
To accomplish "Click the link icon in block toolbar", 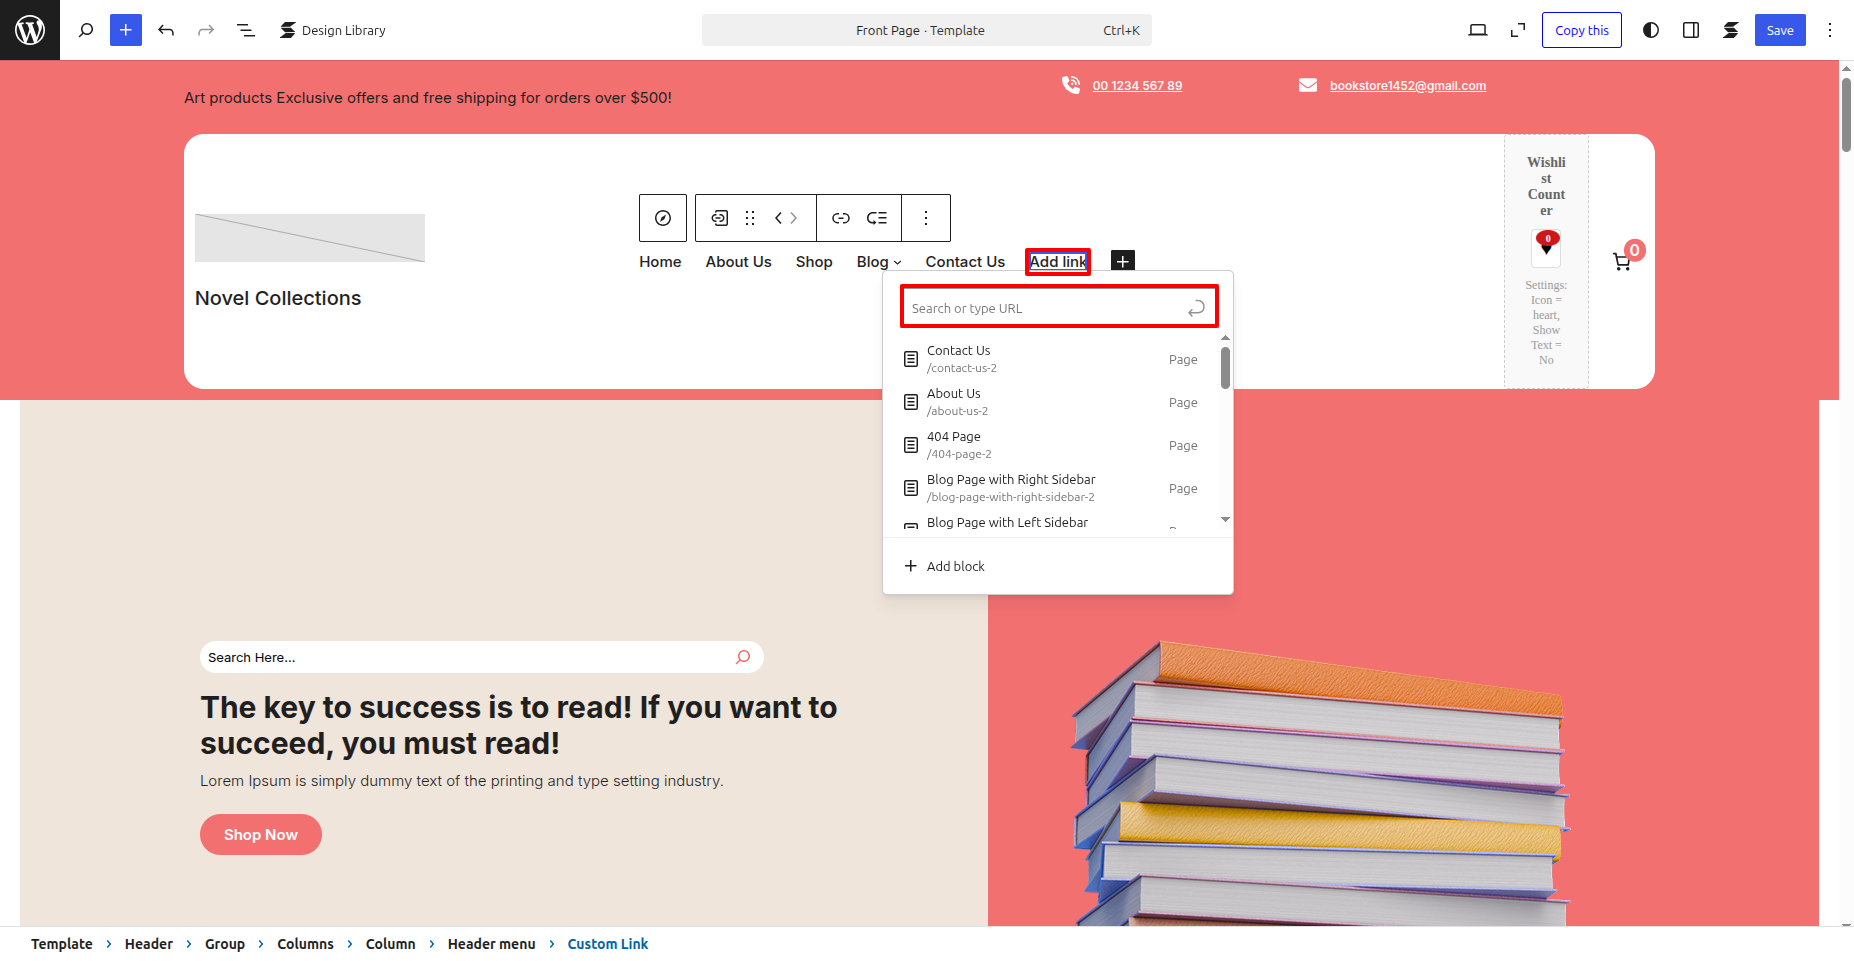I will pos(841,218).
